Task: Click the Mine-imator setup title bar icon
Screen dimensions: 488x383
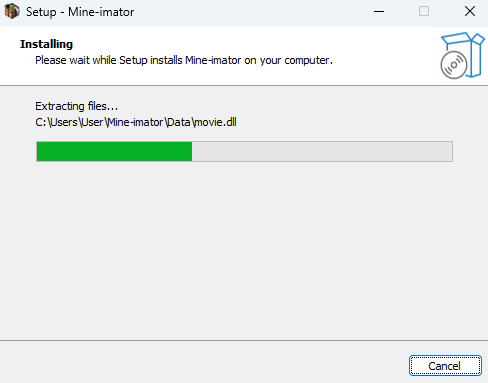Action: (x=12, y=11)
